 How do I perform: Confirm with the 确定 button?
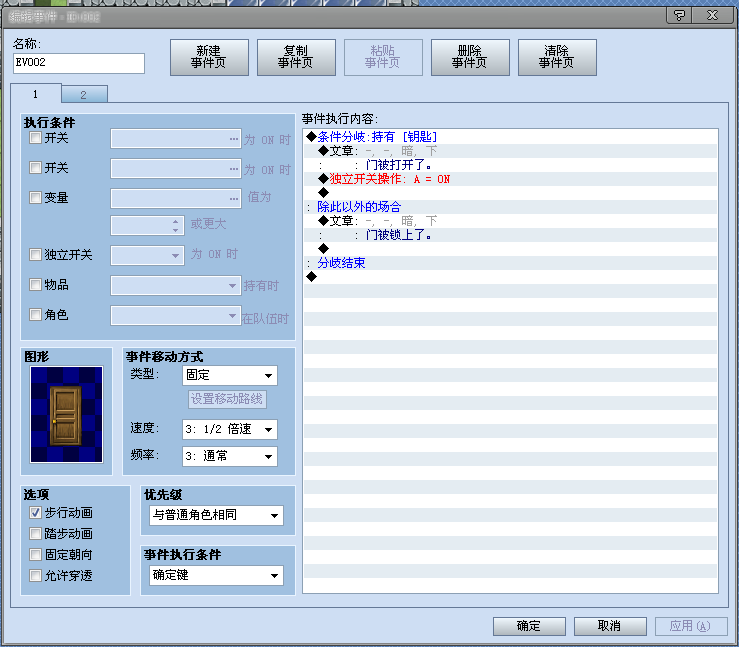click(529, 626)
